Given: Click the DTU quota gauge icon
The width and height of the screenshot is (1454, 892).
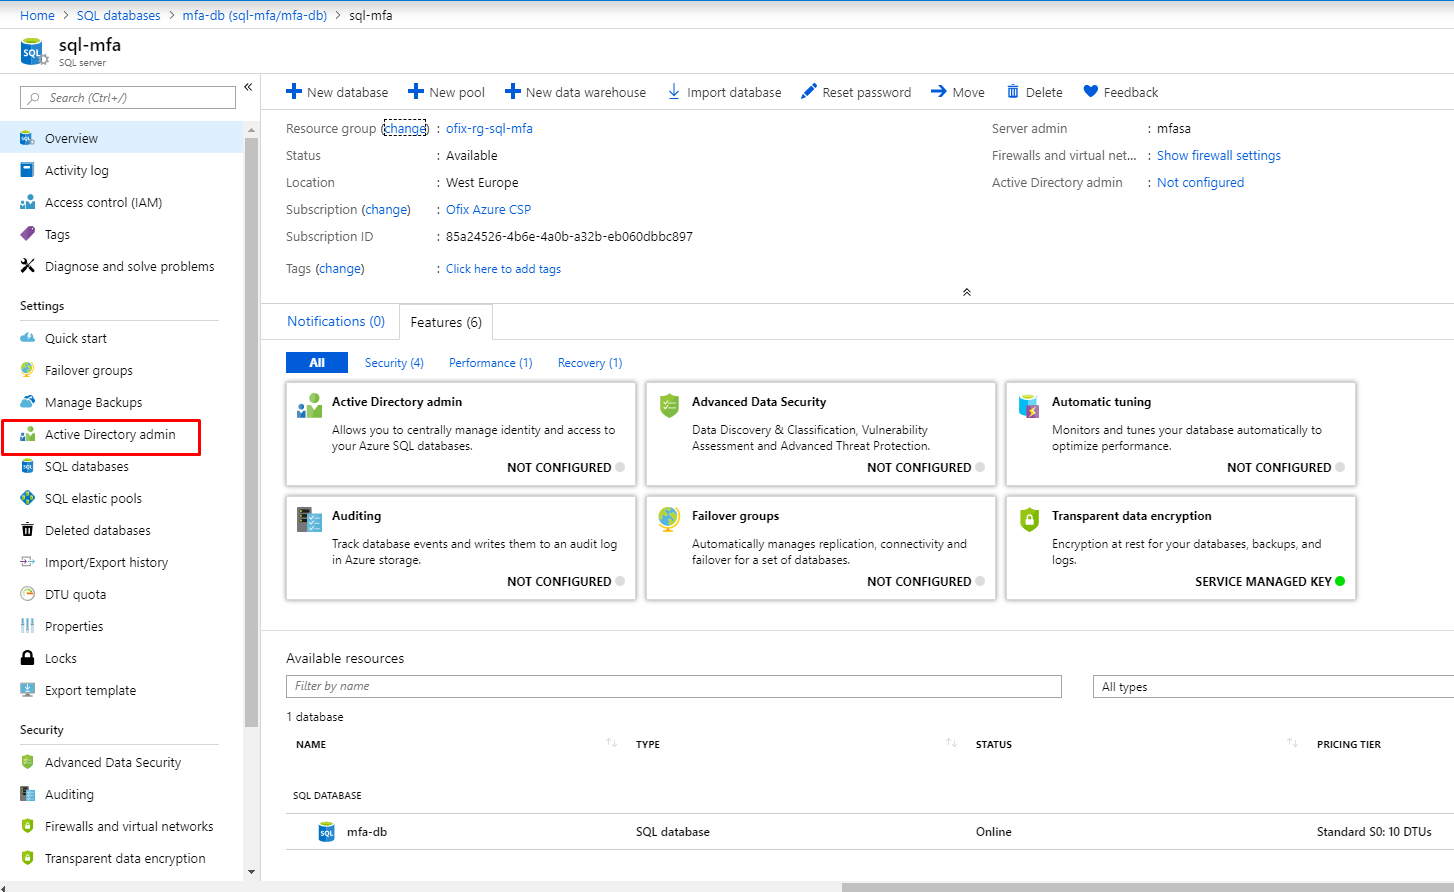Looking at the screenshot, I should pos(27,594).
